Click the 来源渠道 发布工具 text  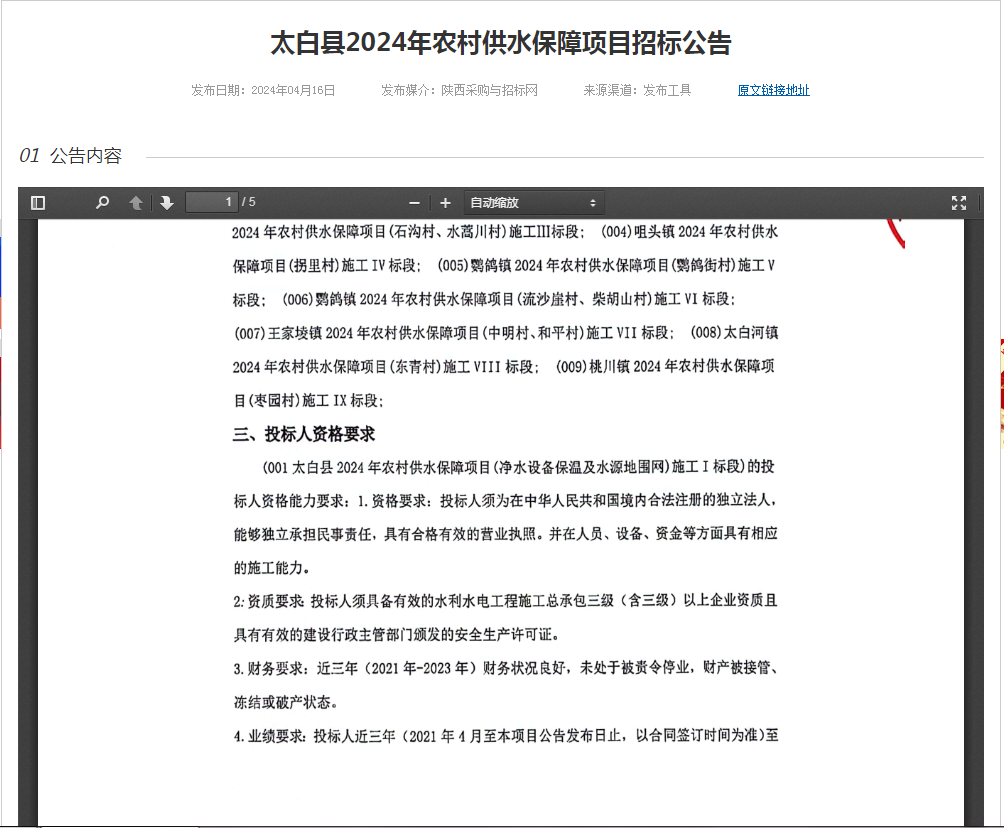click(x=637, y=90)
